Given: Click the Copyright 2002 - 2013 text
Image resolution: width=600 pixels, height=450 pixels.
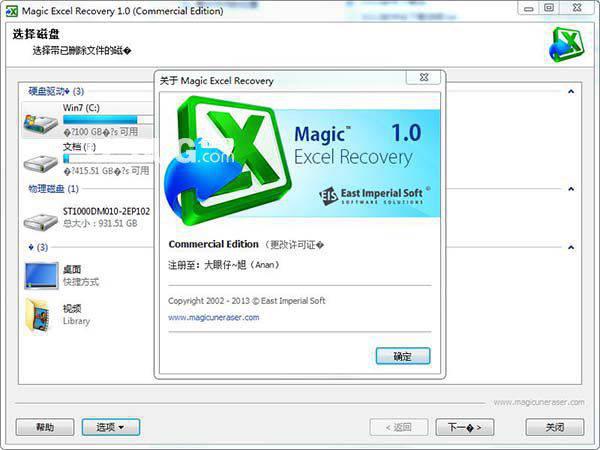Looking at the screenshot, I should 247,301.
